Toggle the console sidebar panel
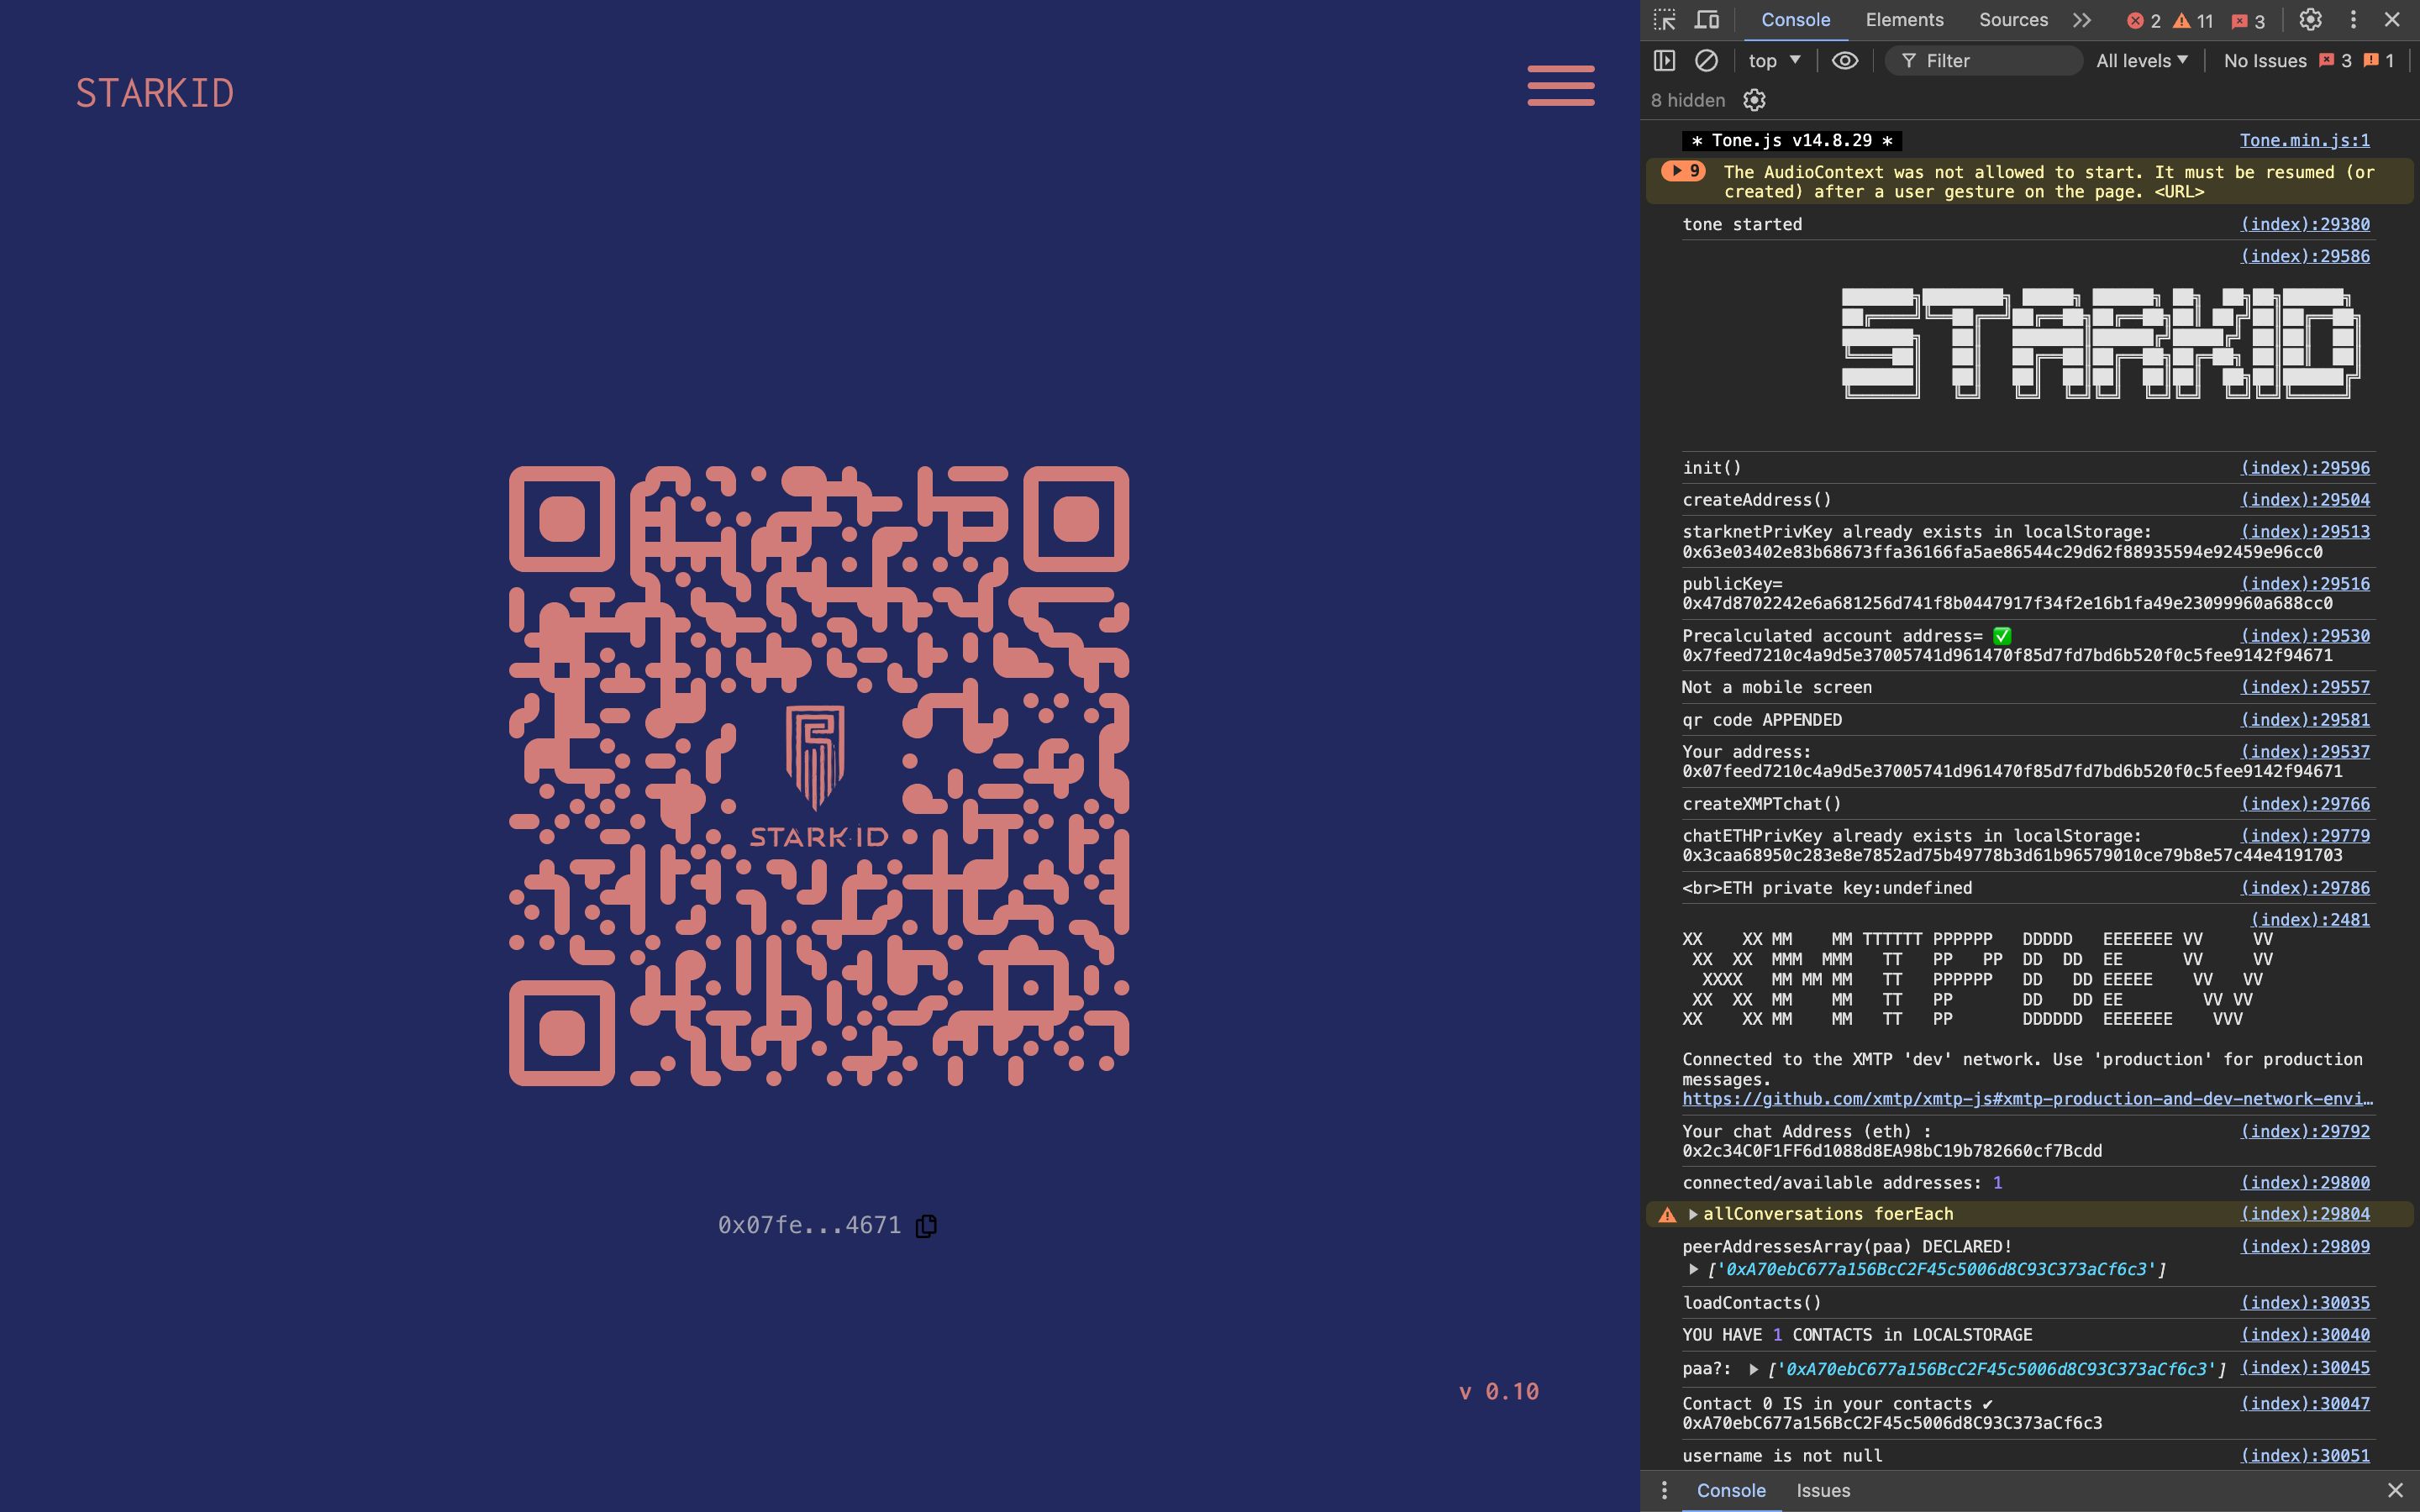The width and height of the screenshot is (2420, 1512). [x=1664, y=61]
